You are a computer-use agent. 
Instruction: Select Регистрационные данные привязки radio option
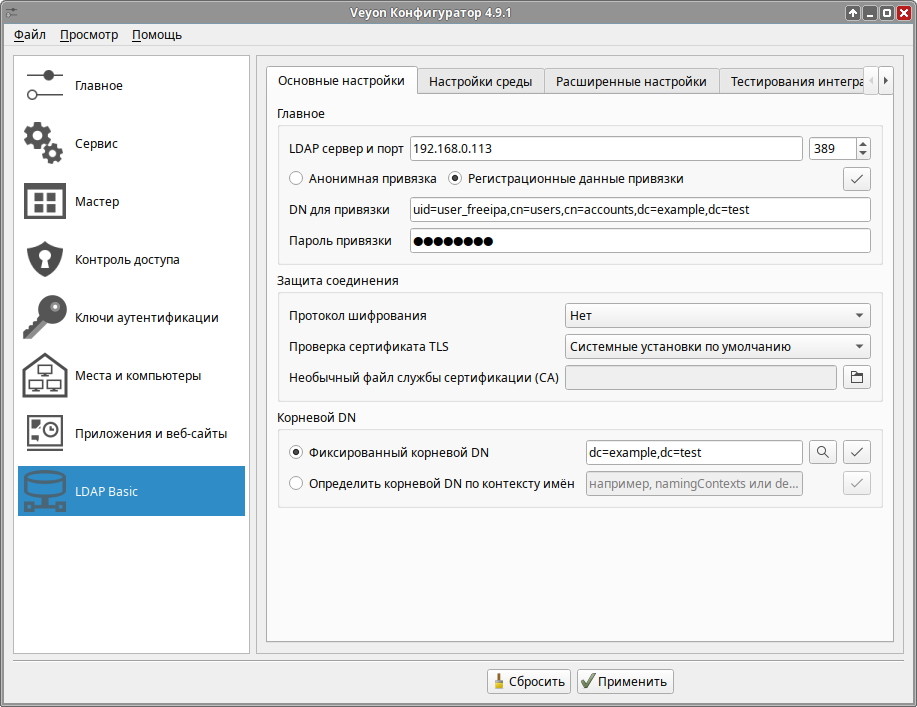(x=566, y=178)
